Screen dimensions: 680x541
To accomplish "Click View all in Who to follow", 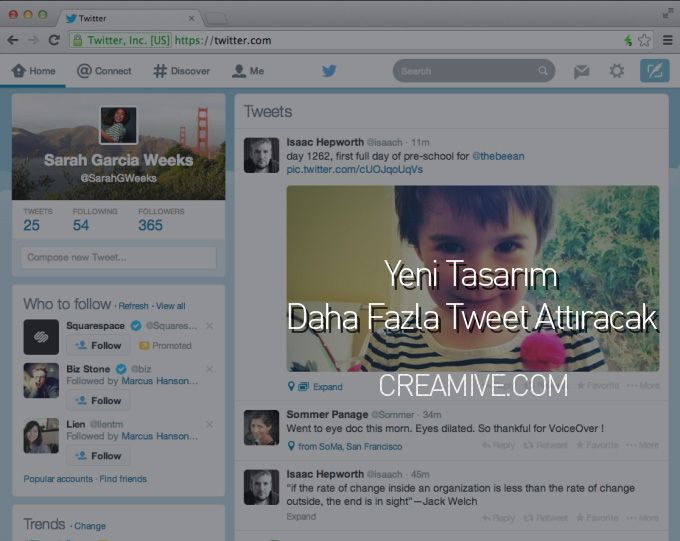I will [x=170, y=306].
